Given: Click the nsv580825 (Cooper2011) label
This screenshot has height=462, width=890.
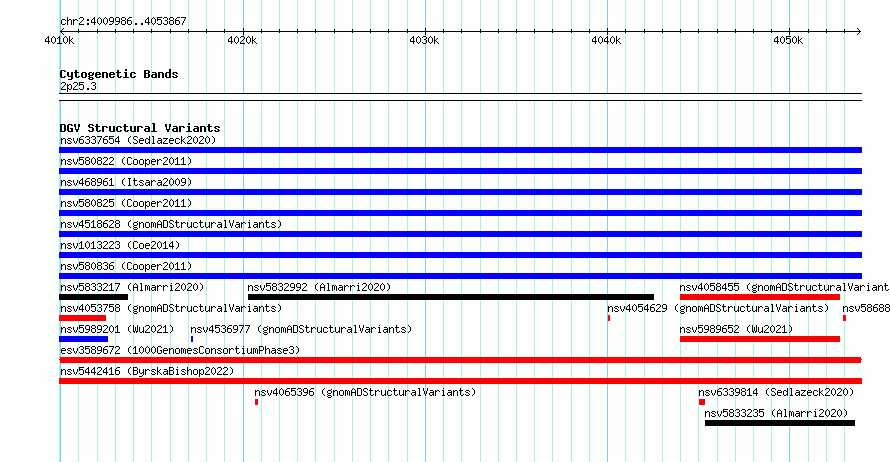Looking at the screenshot, I should 126,203.
